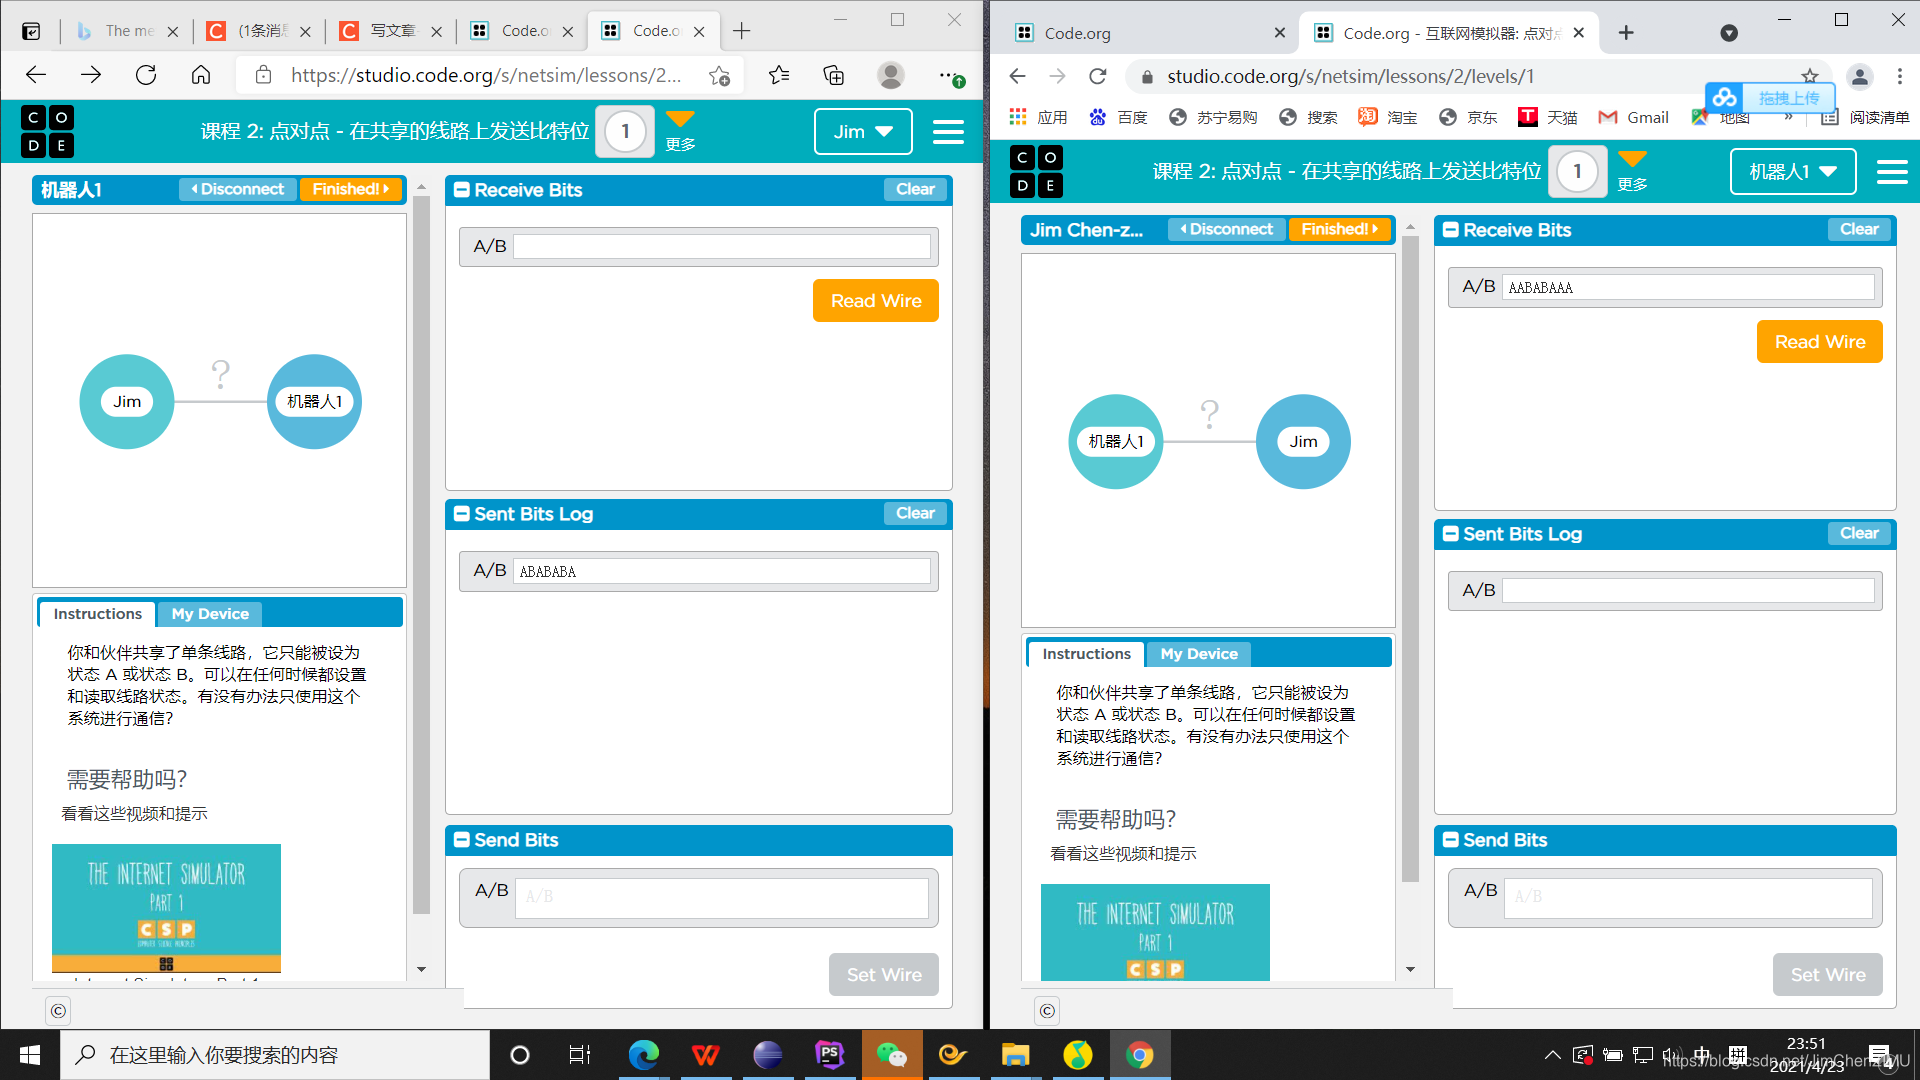Viewport: 1920px width, 1080px height.
Task: Click the Read Wire button
Action: click(x=876, y=300)
